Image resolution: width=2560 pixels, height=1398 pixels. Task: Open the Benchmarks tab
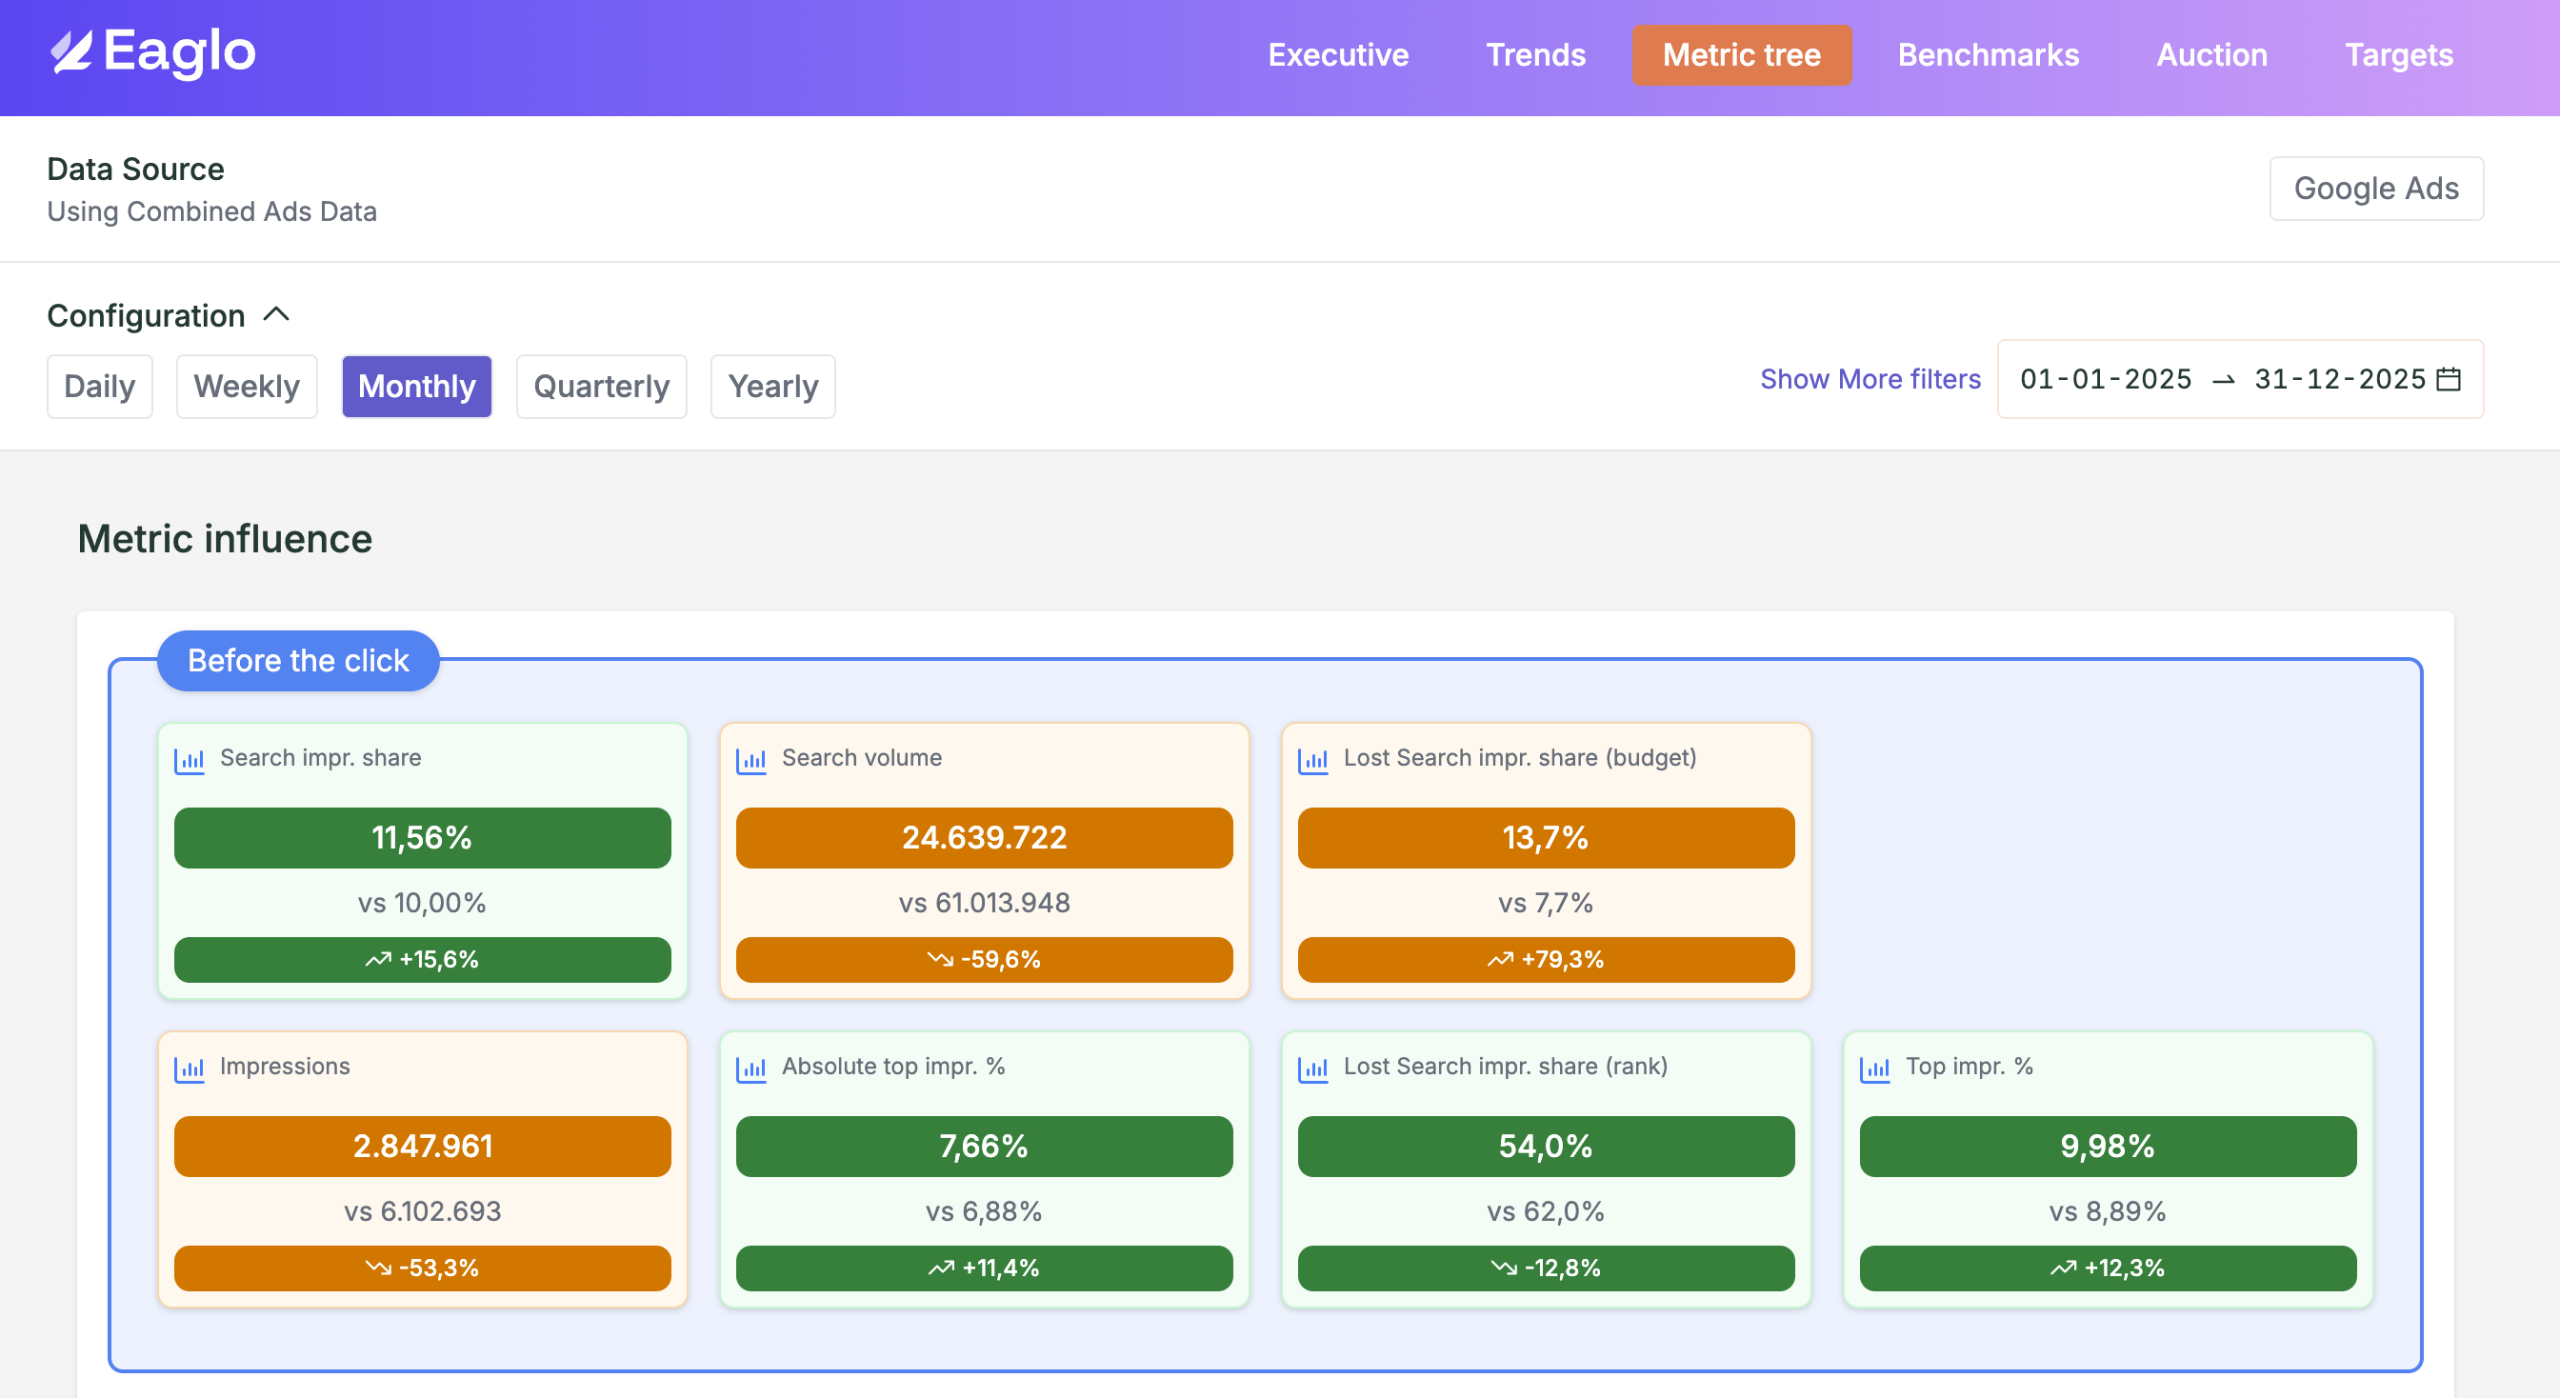tap(1988, 55)
